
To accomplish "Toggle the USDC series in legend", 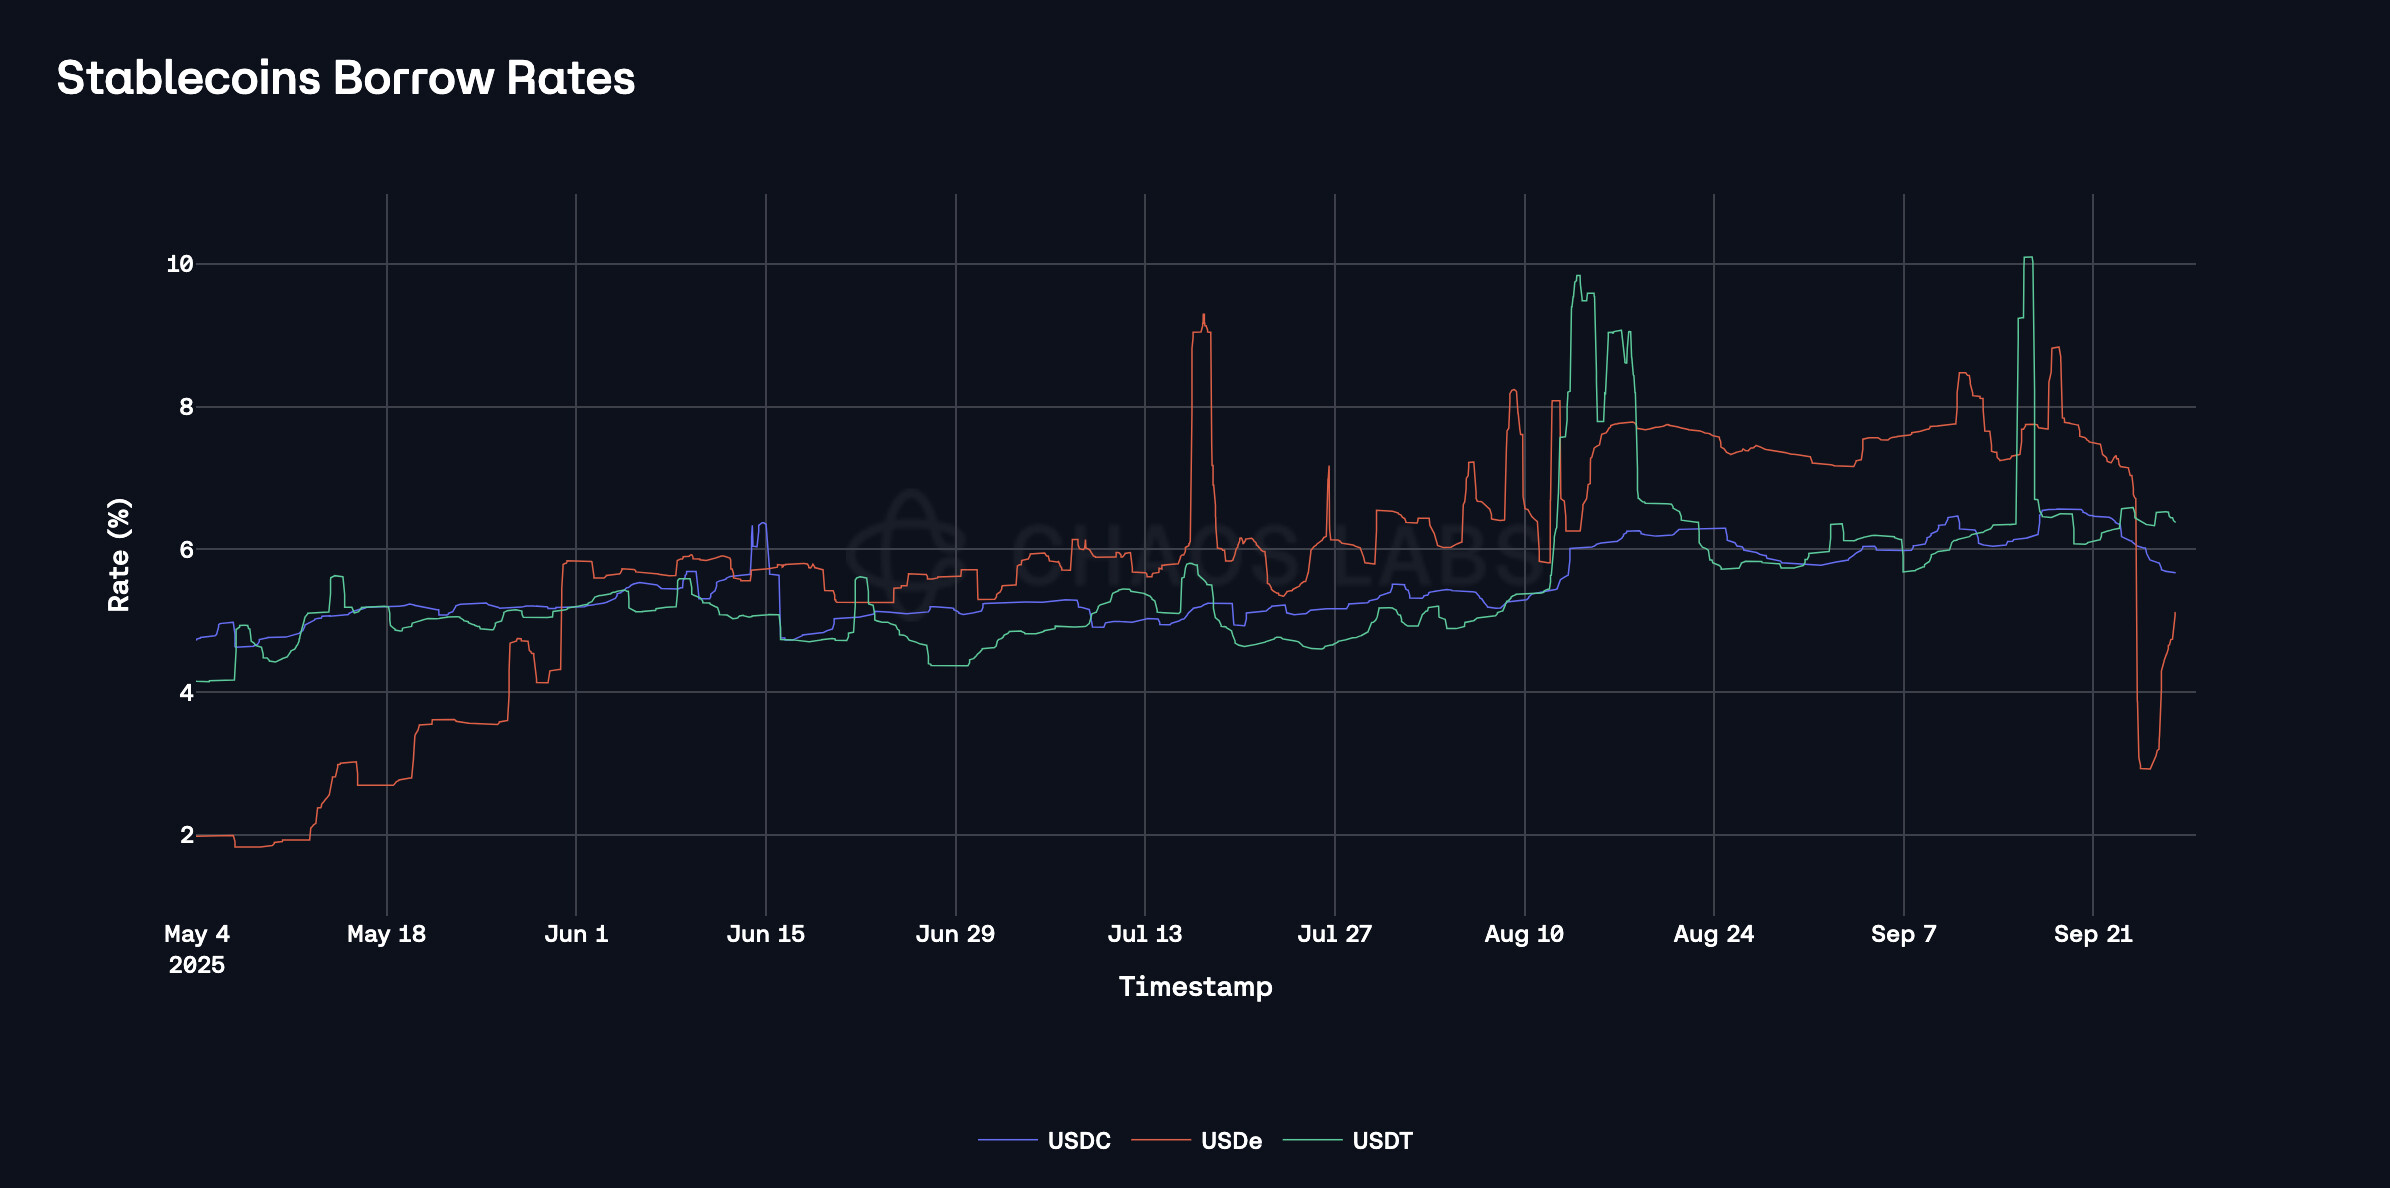I will tap(1078, 1141).
